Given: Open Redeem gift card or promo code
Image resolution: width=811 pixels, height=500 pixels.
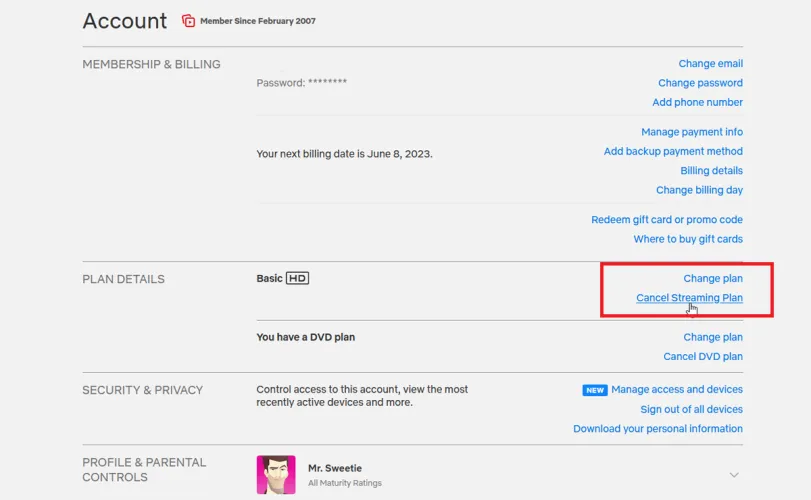Looking at the screenshot, I should pos(667,220).
